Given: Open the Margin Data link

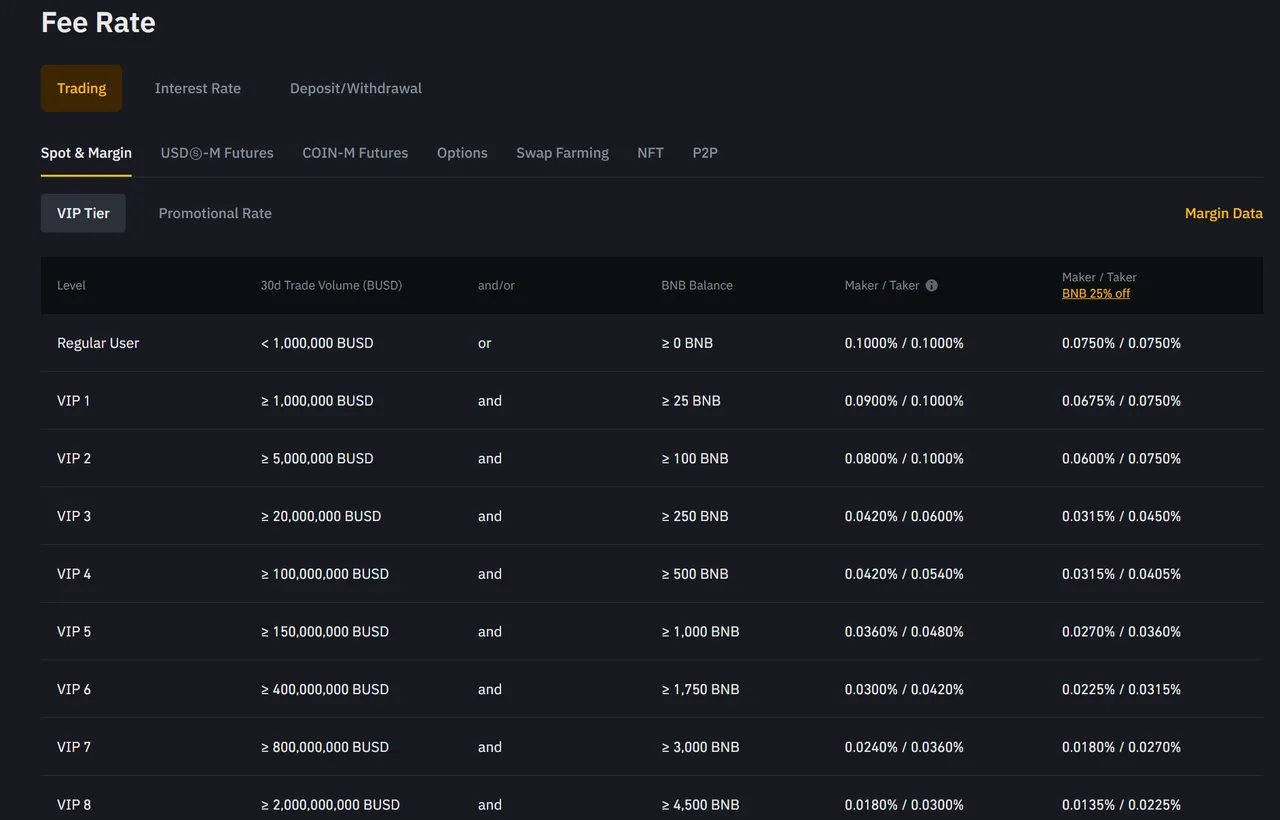Looking at the screenshot, I should tap(1223, 213).
